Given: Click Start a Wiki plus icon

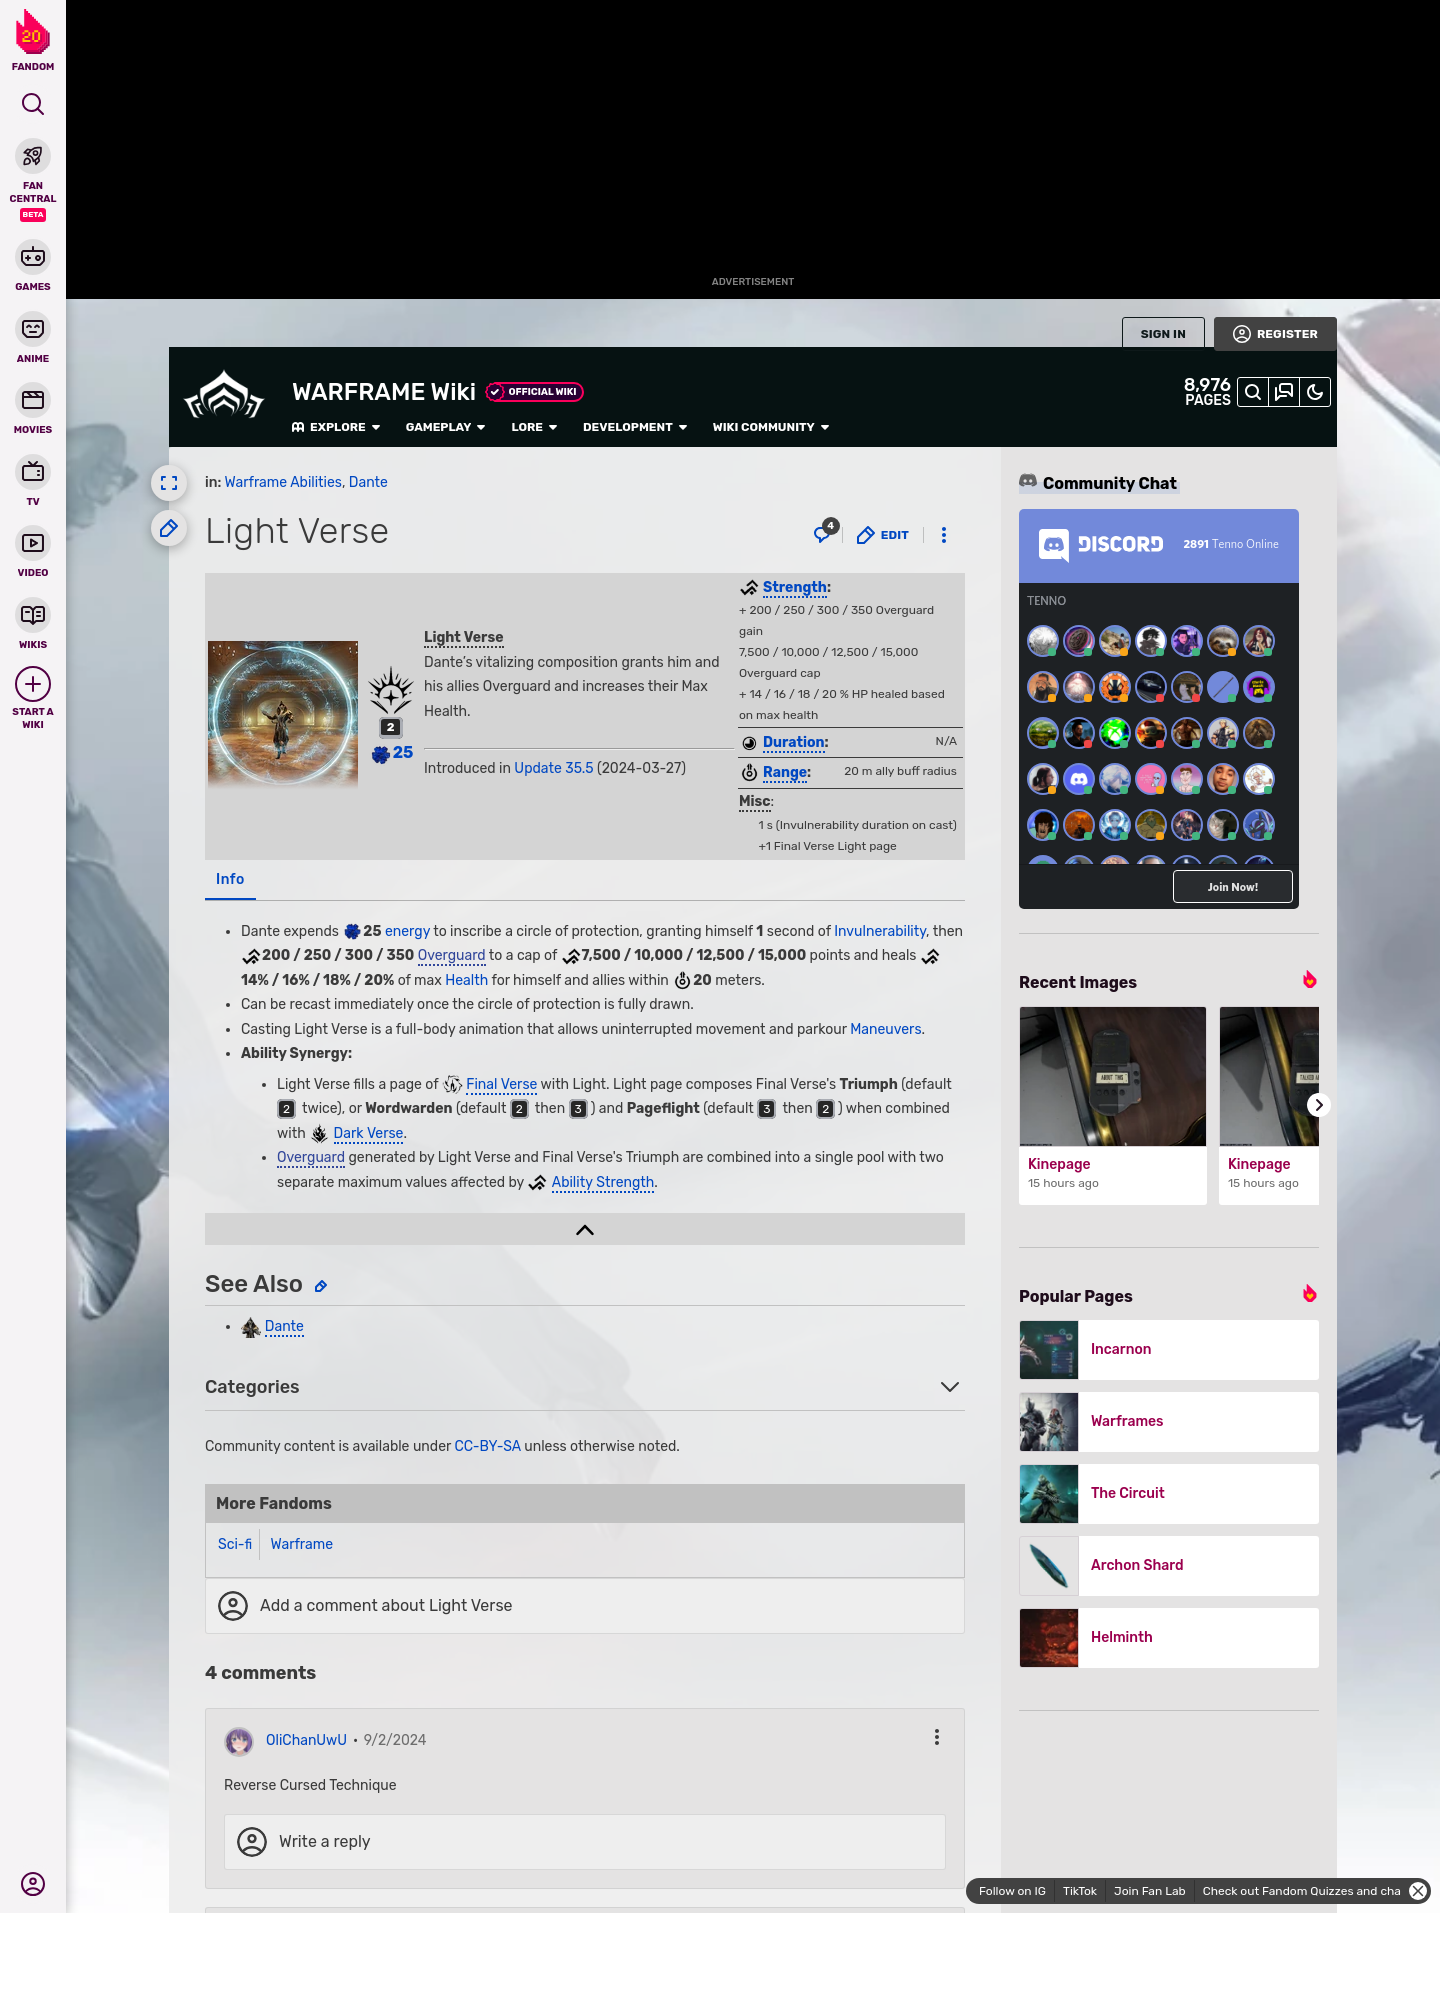Looking at the screenshot, I should pyautogui.click(x=33, y=685).
